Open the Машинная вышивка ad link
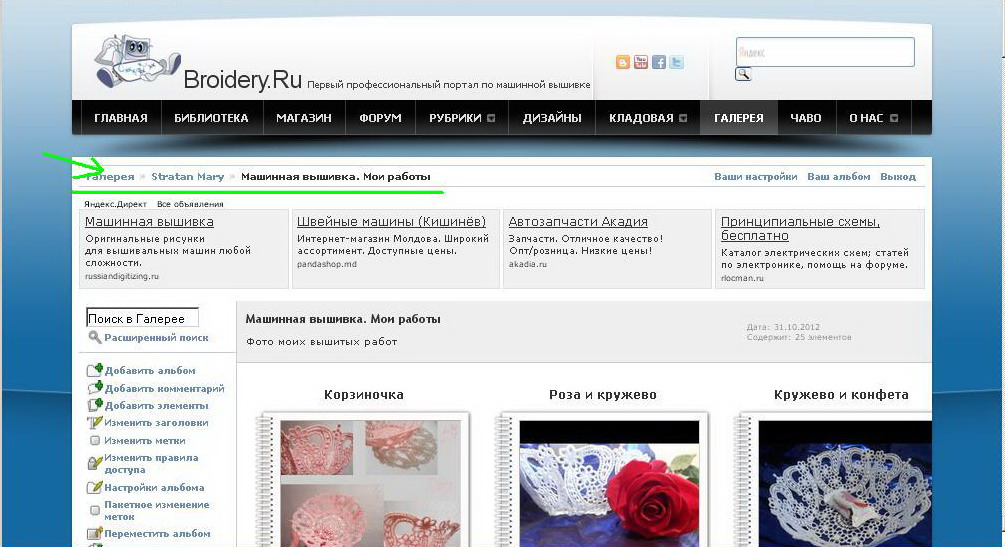 [149, 222]
